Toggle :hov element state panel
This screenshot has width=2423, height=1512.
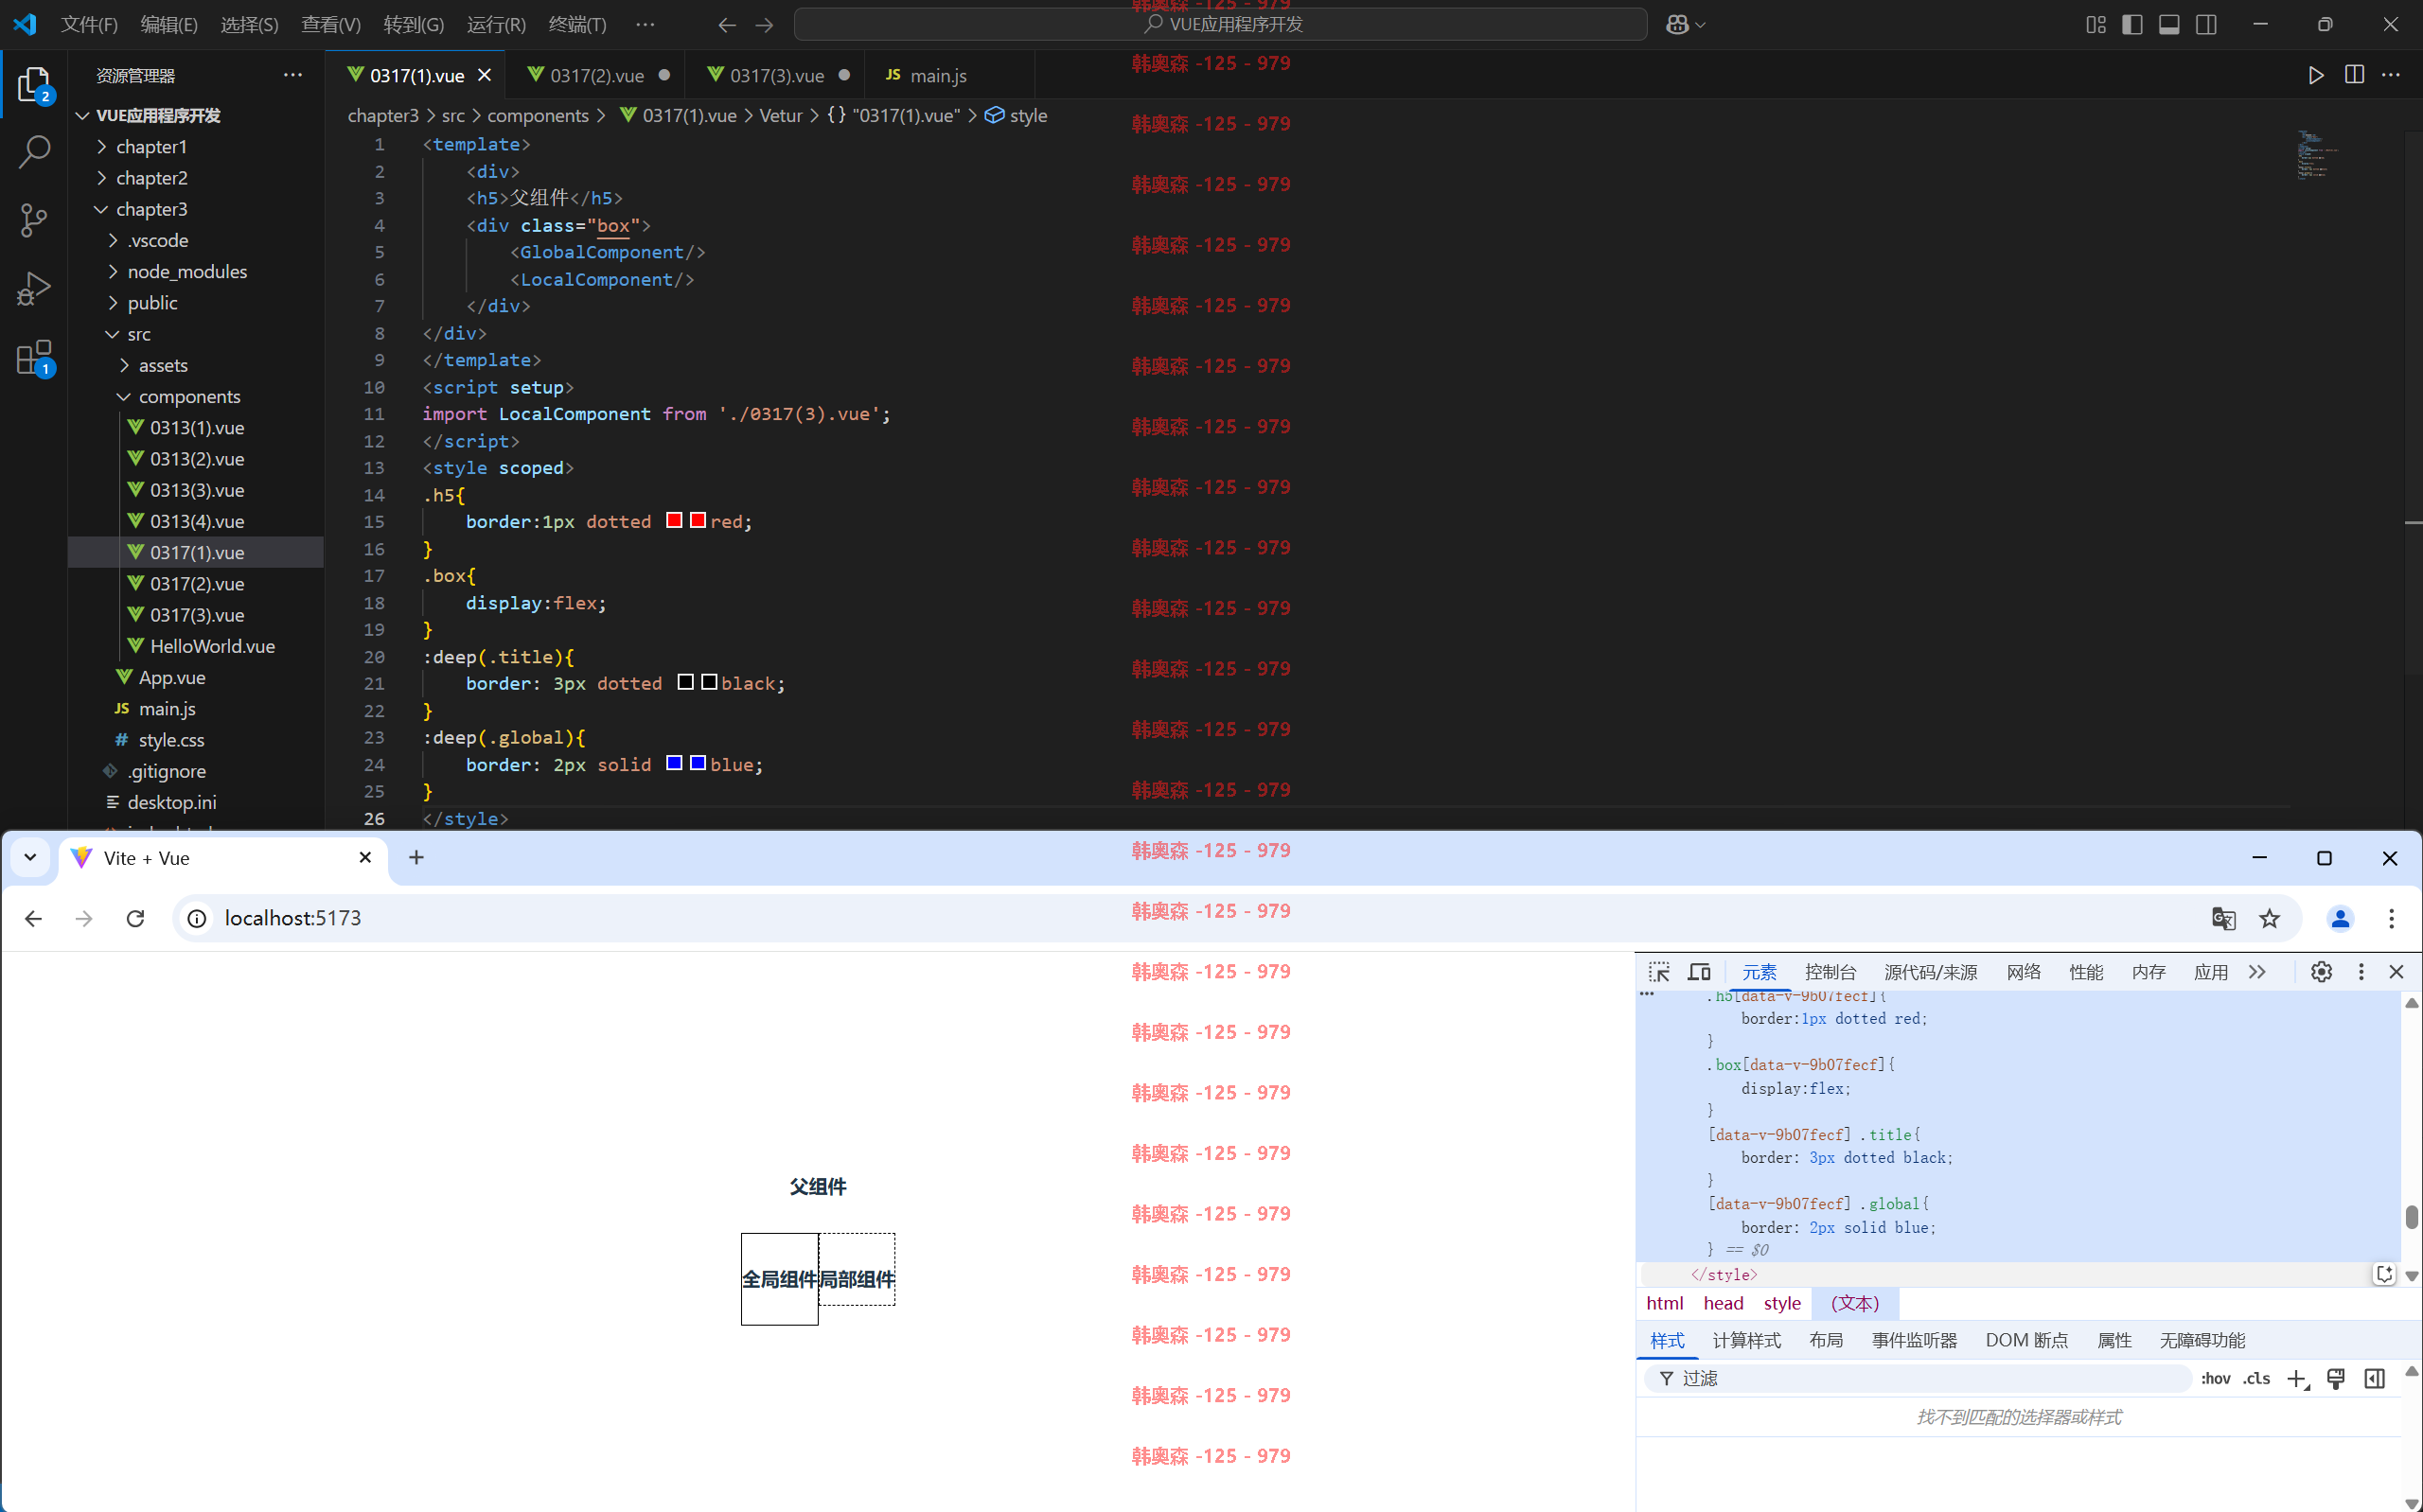pos(2215,1379)
